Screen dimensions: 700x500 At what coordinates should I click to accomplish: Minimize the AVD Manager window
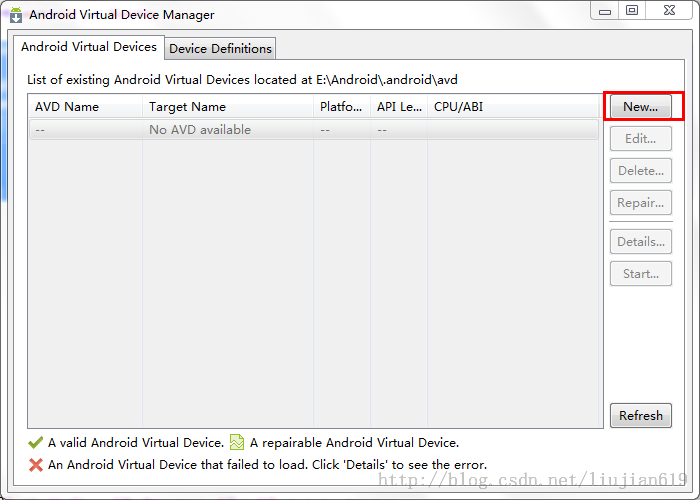(605, 11)
